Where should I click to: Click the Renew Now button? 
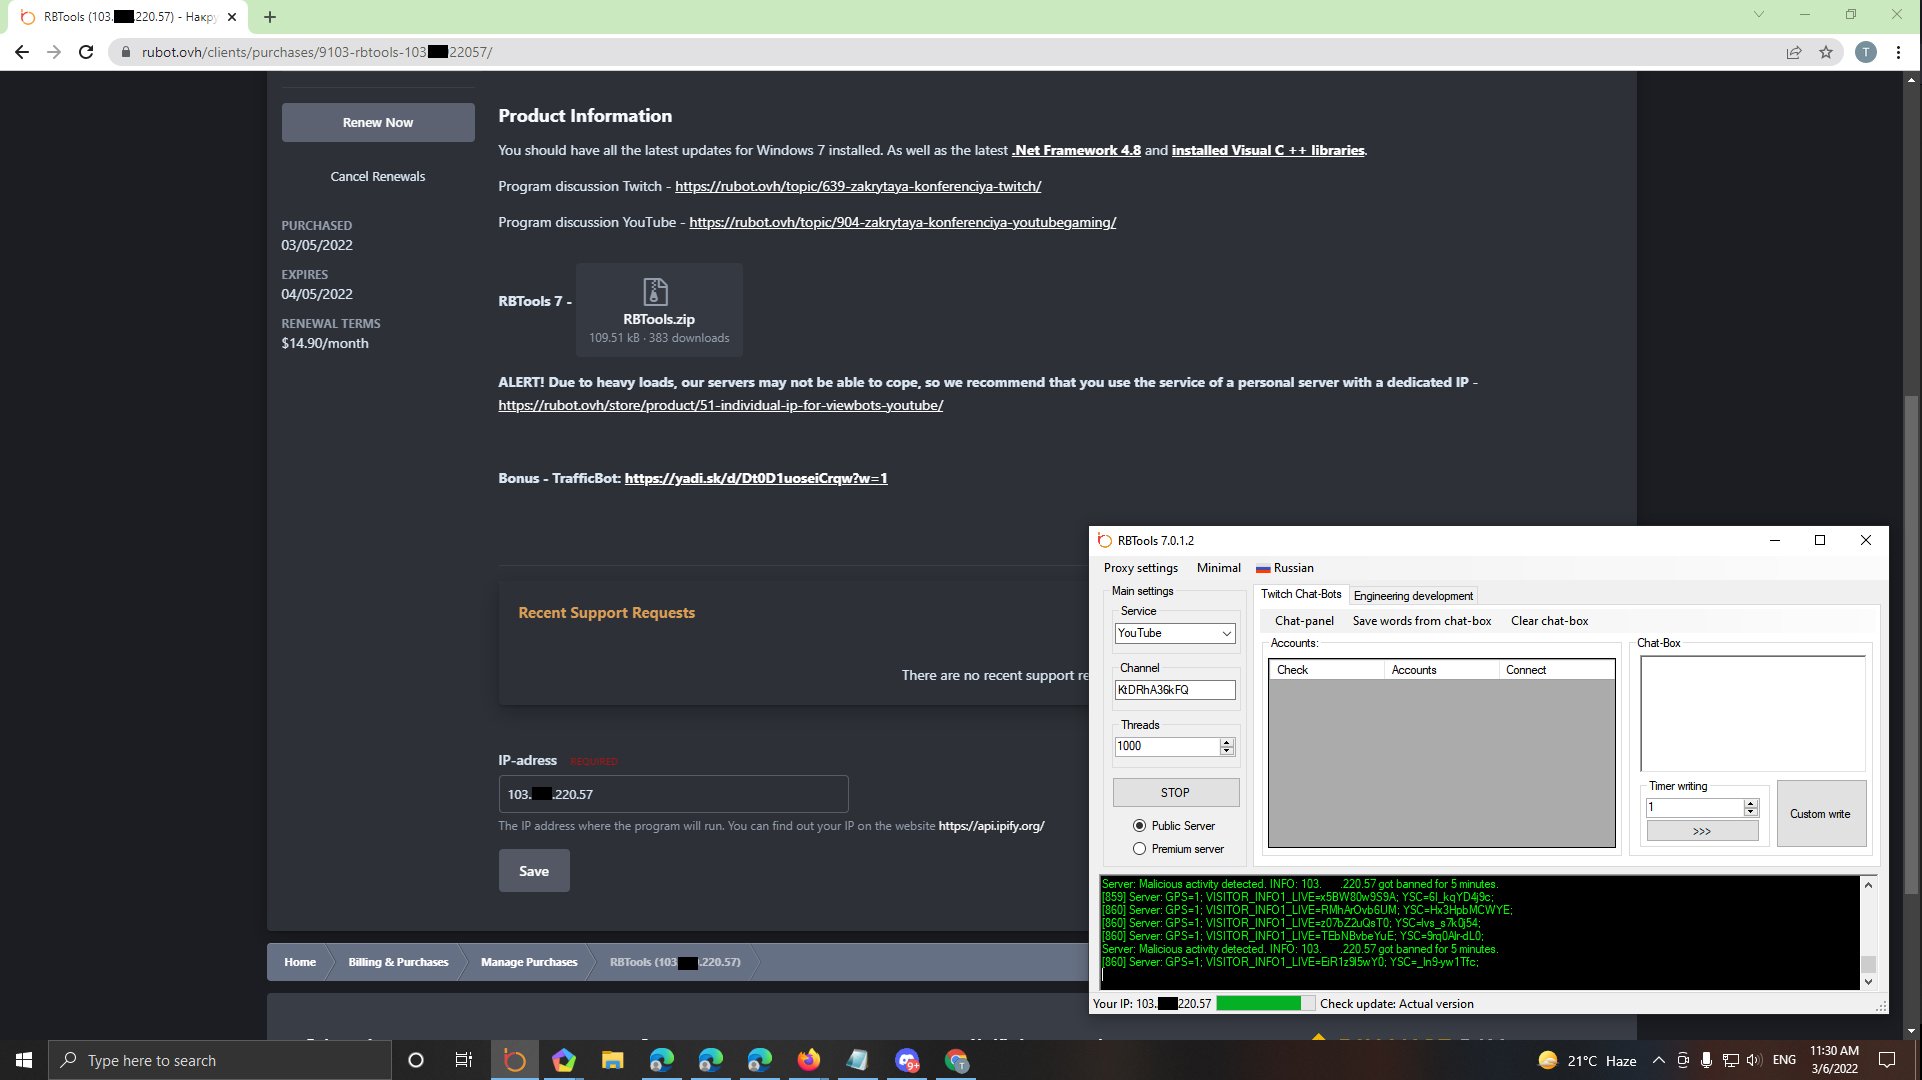coord(378,122)
